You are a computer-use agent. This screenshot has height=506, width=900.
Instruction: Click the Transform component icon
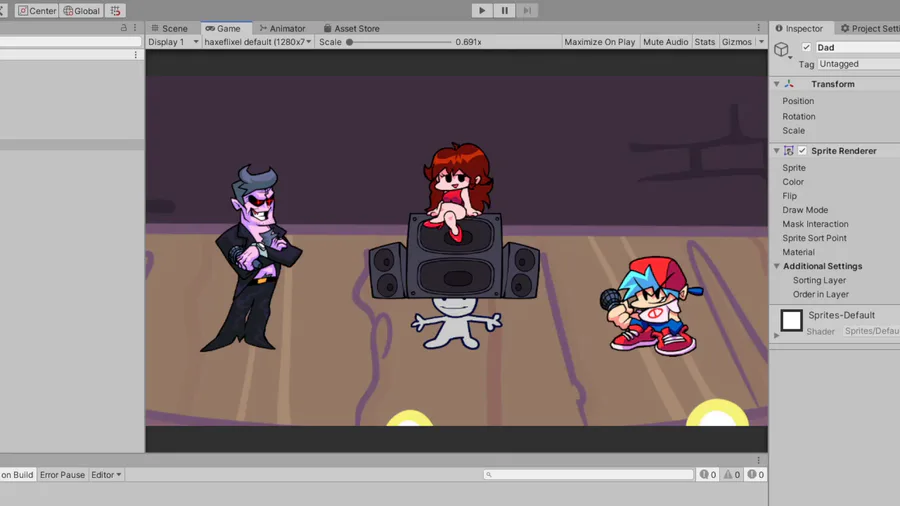pos(789,84)
